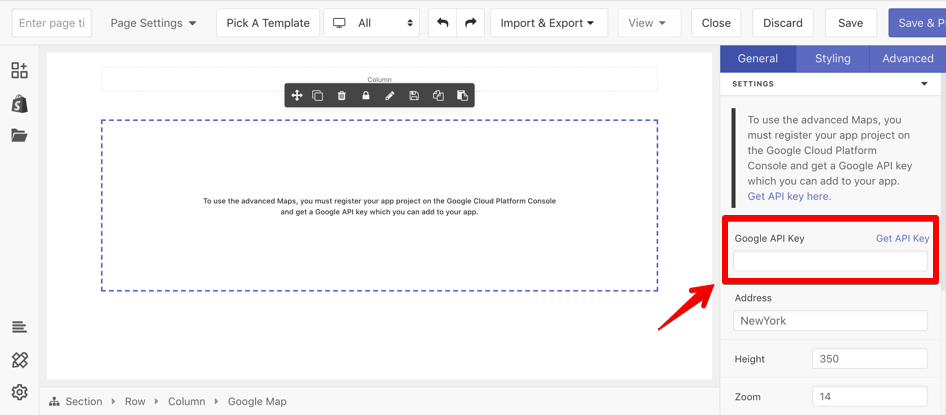Open the design tools icon in sidebar
The height and width of the screenshot is (415, 946).
click(19, 360)
